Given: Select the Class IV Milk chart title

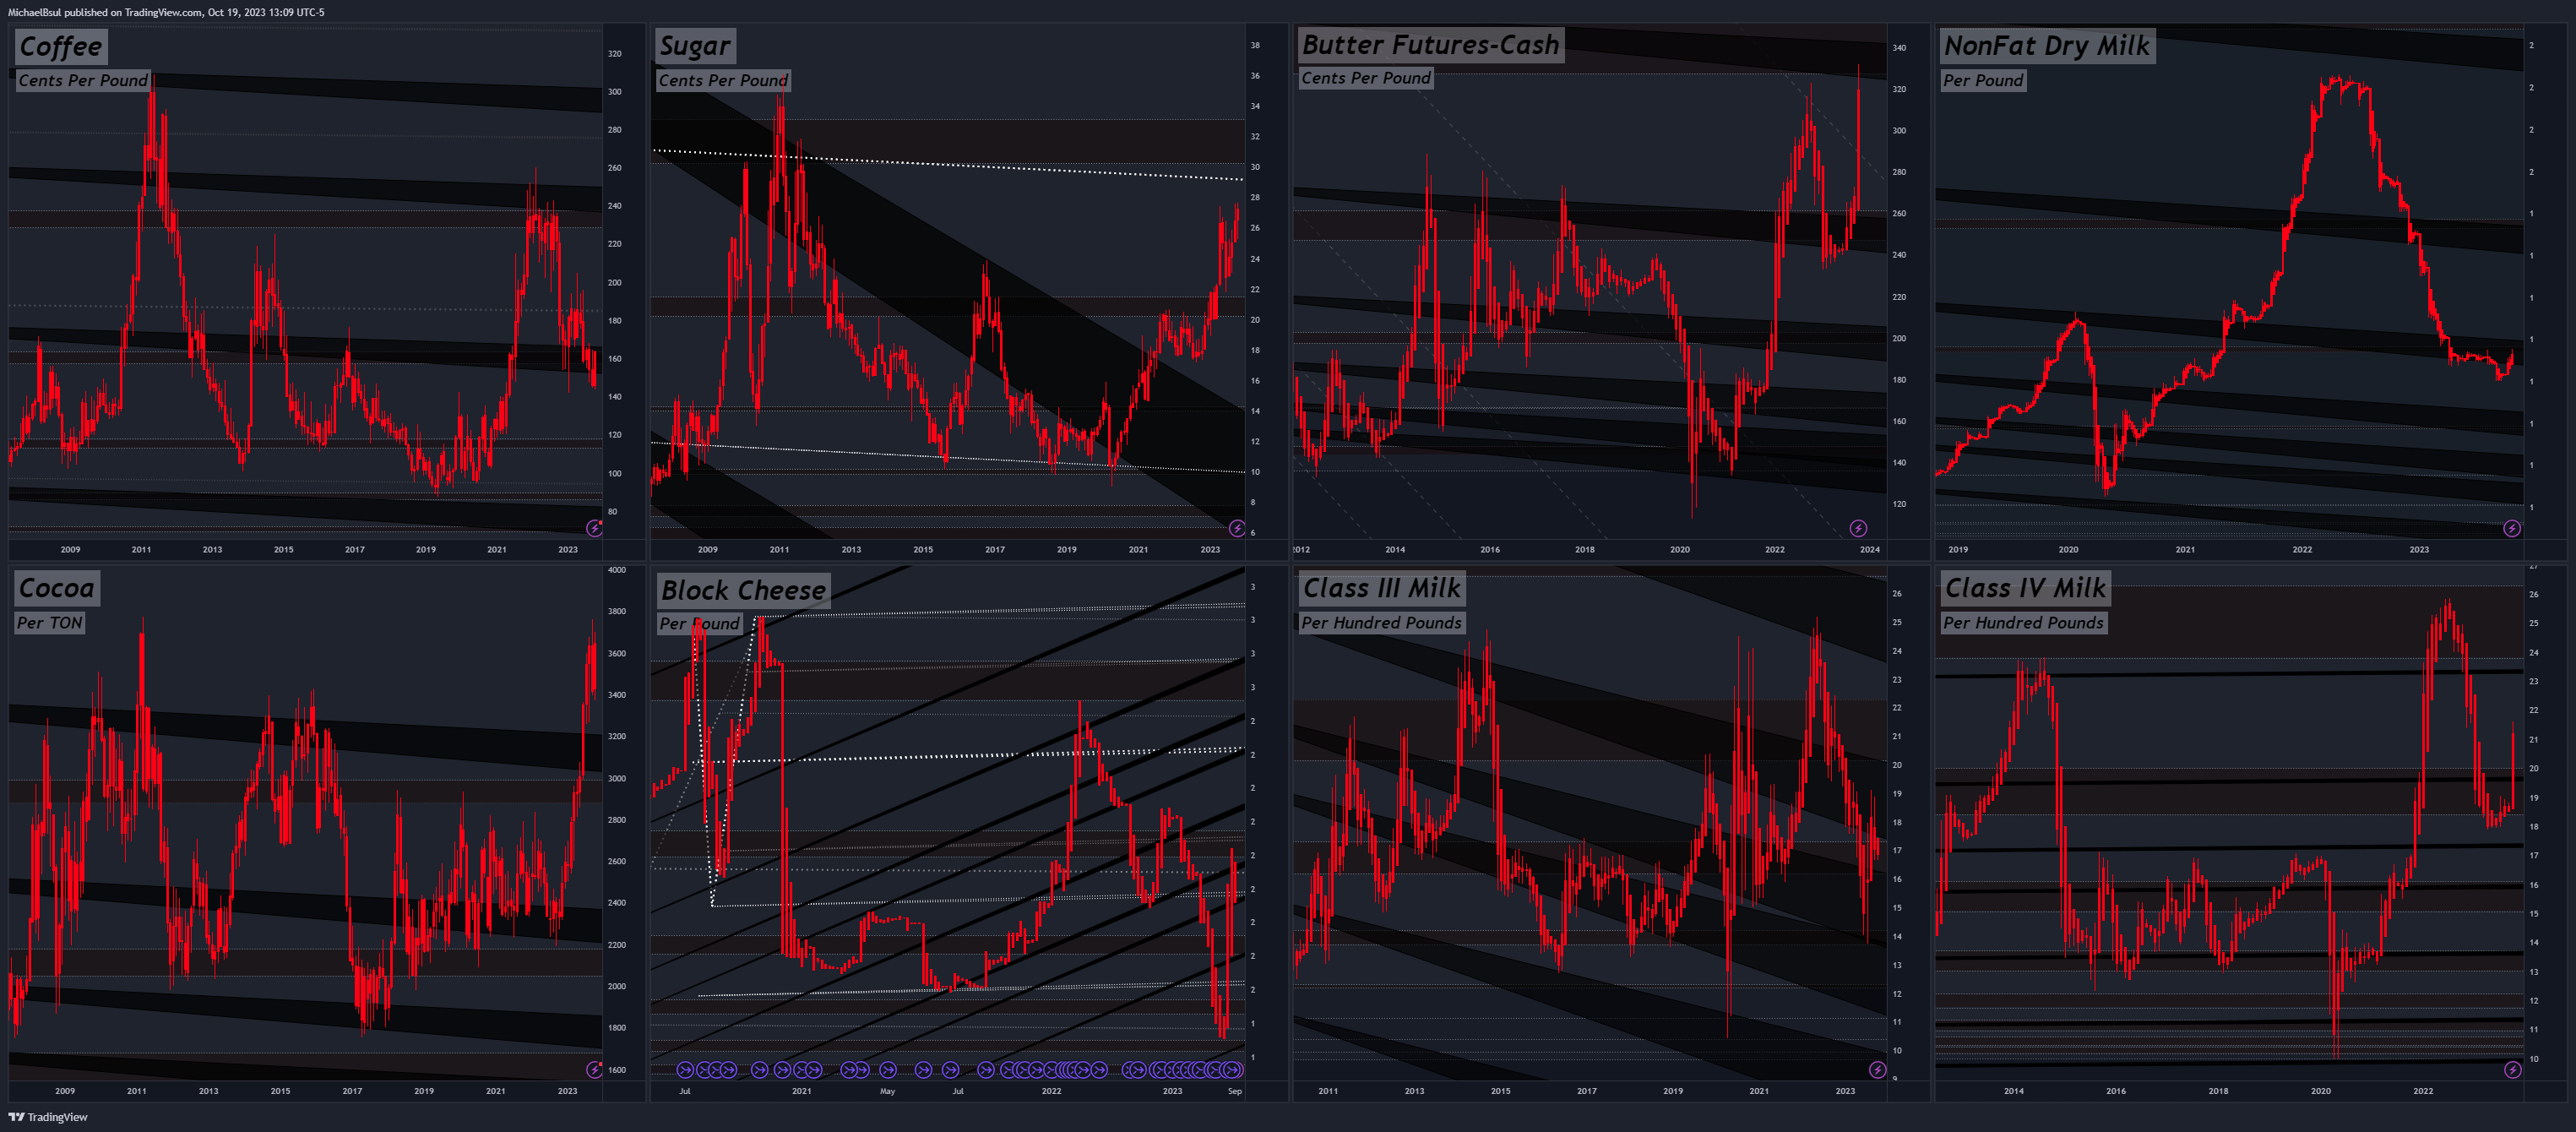Looking at the screenshot, I should [2025, 588].
